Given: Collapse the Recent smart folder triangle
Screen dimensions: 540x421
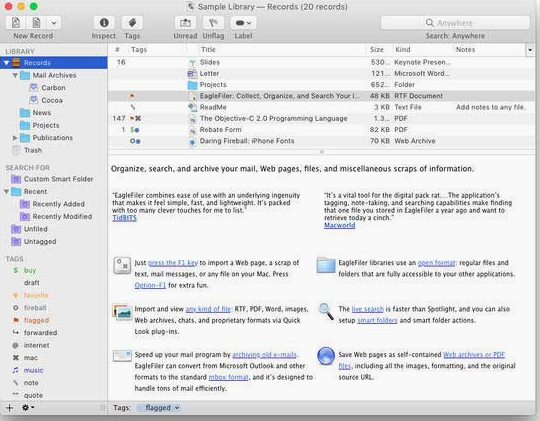Looking at the screenshot, I should [x=6, y=191].
